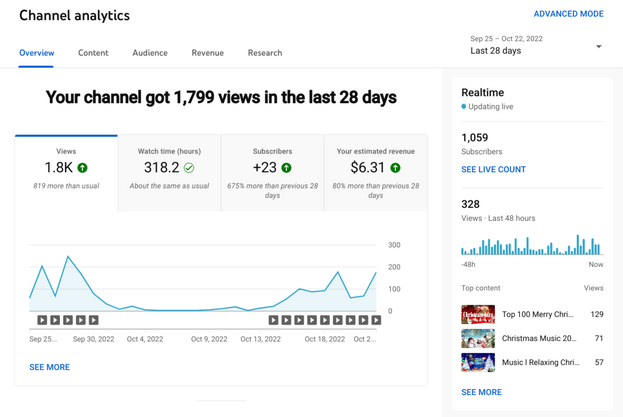Switch to the Audience tab
Image resolution: width=623 pixels, height=417 pixels.
(150, 53)
